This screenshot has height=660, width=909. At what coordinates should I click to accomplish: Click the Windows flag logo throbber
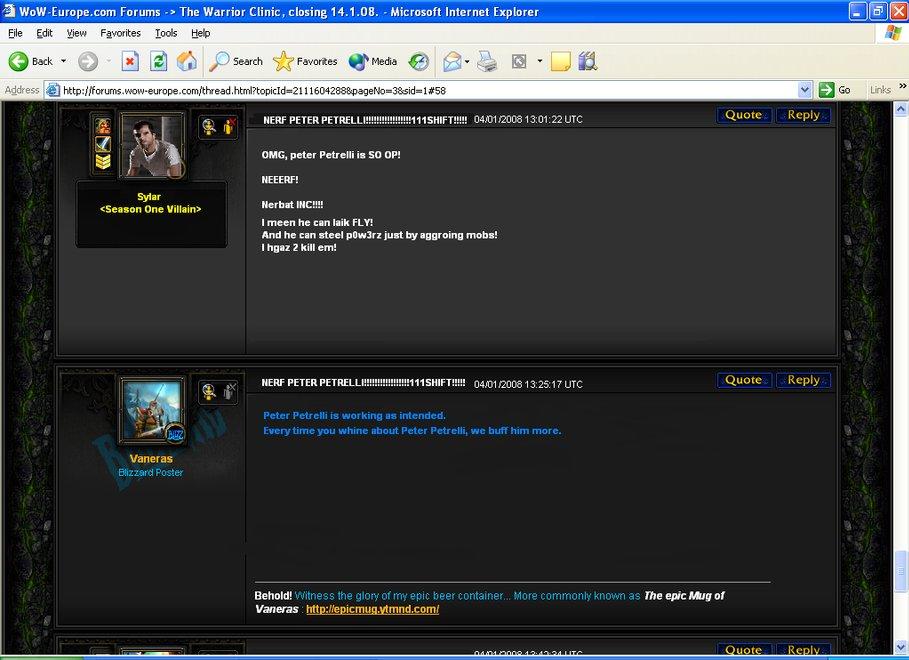coord(893,33)
